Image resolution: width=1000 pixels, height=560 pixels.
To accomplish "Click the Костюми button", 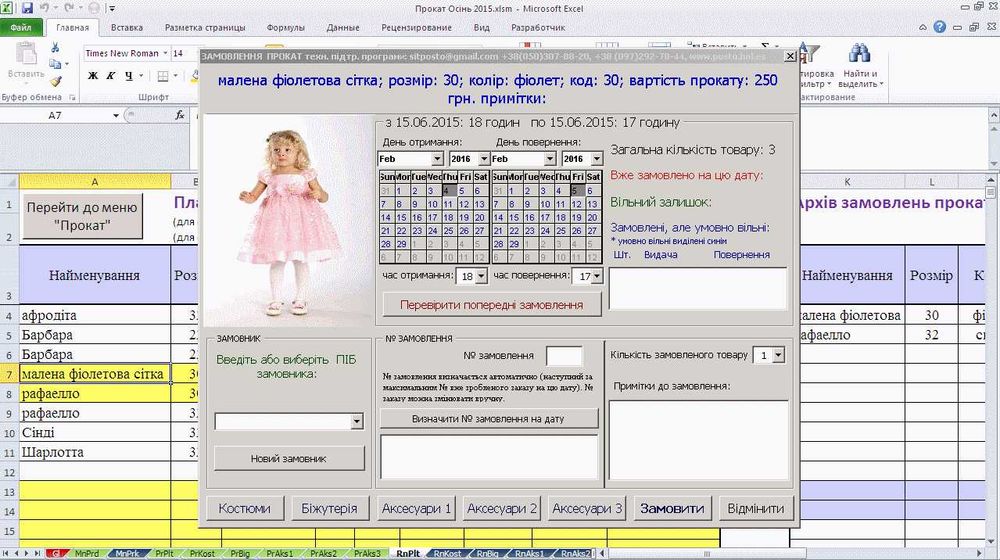I will click(244, 508).
